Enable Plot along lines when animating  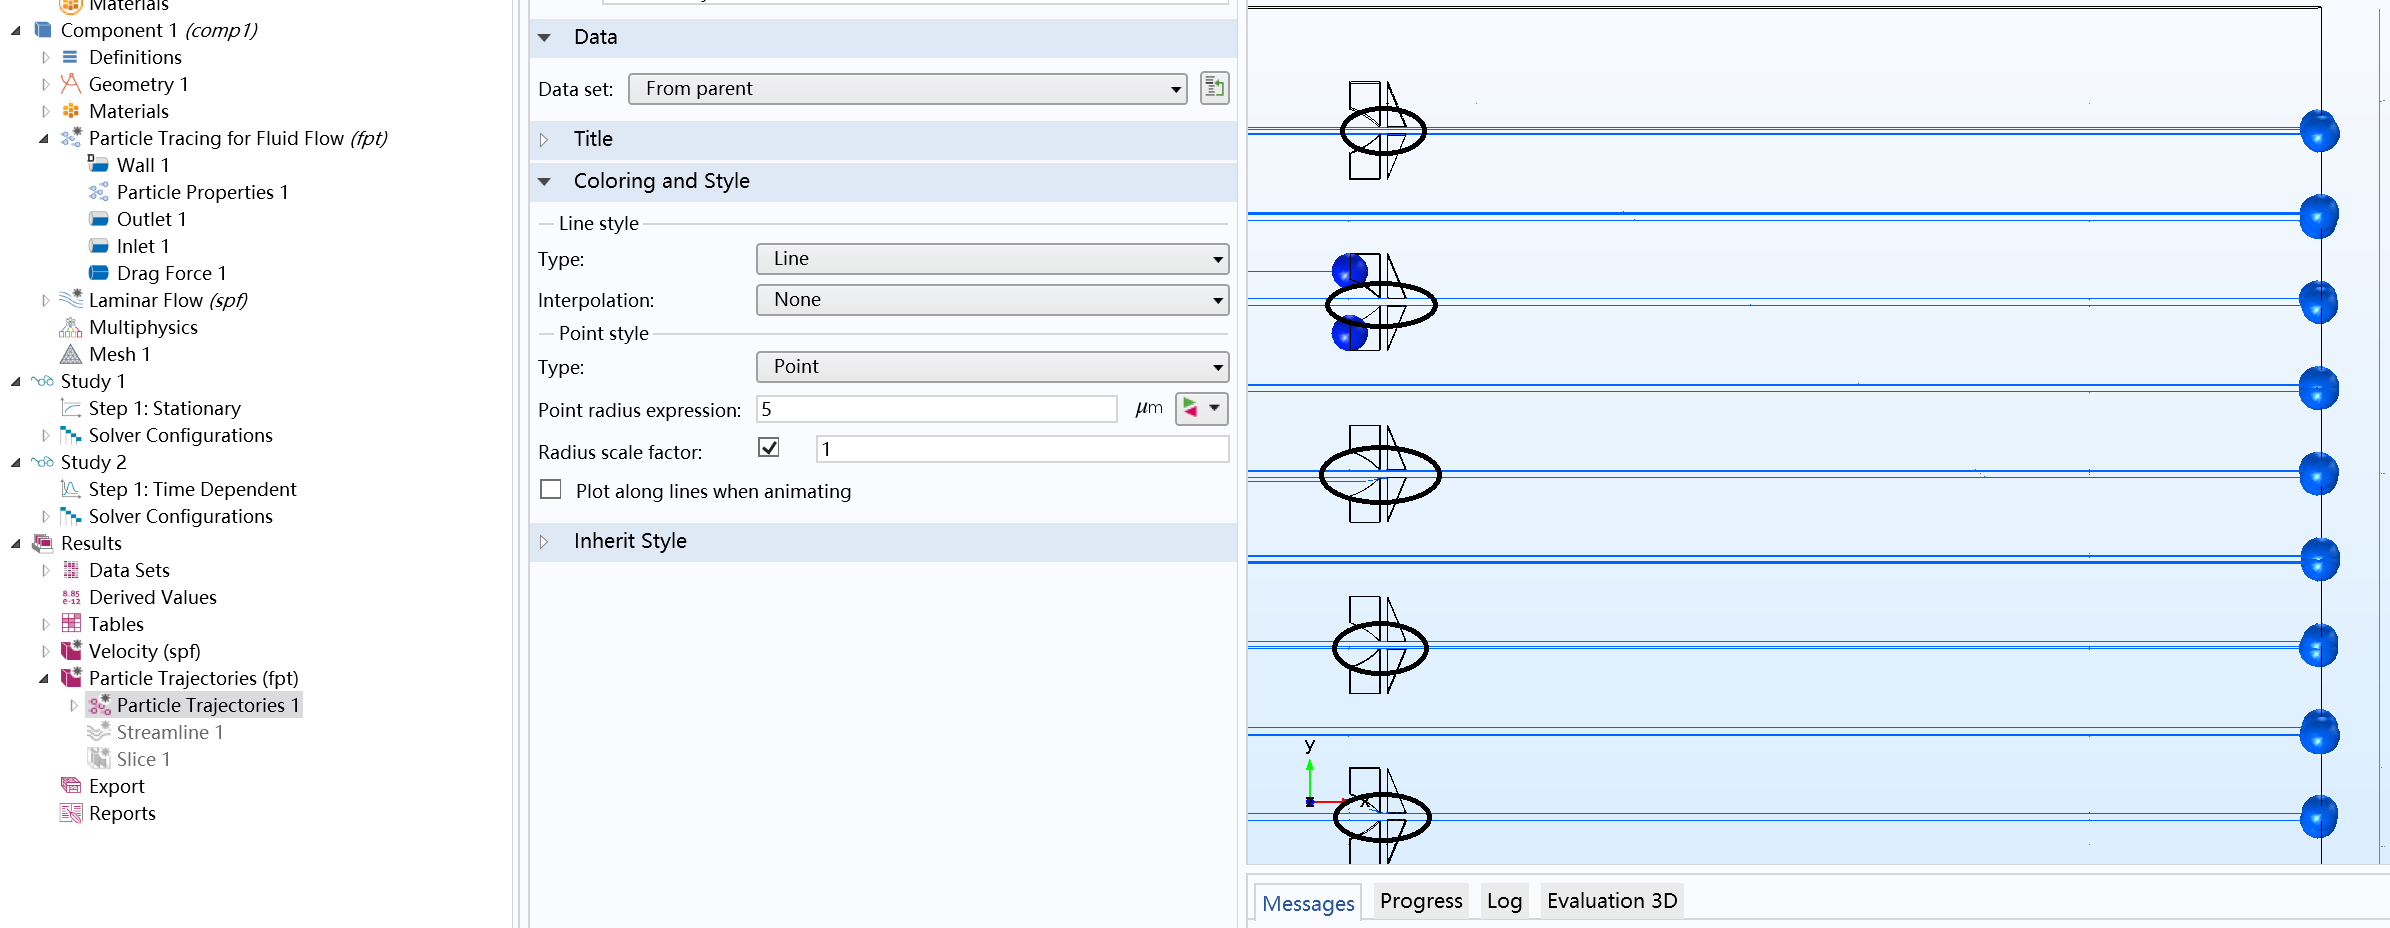coord(551,490)
